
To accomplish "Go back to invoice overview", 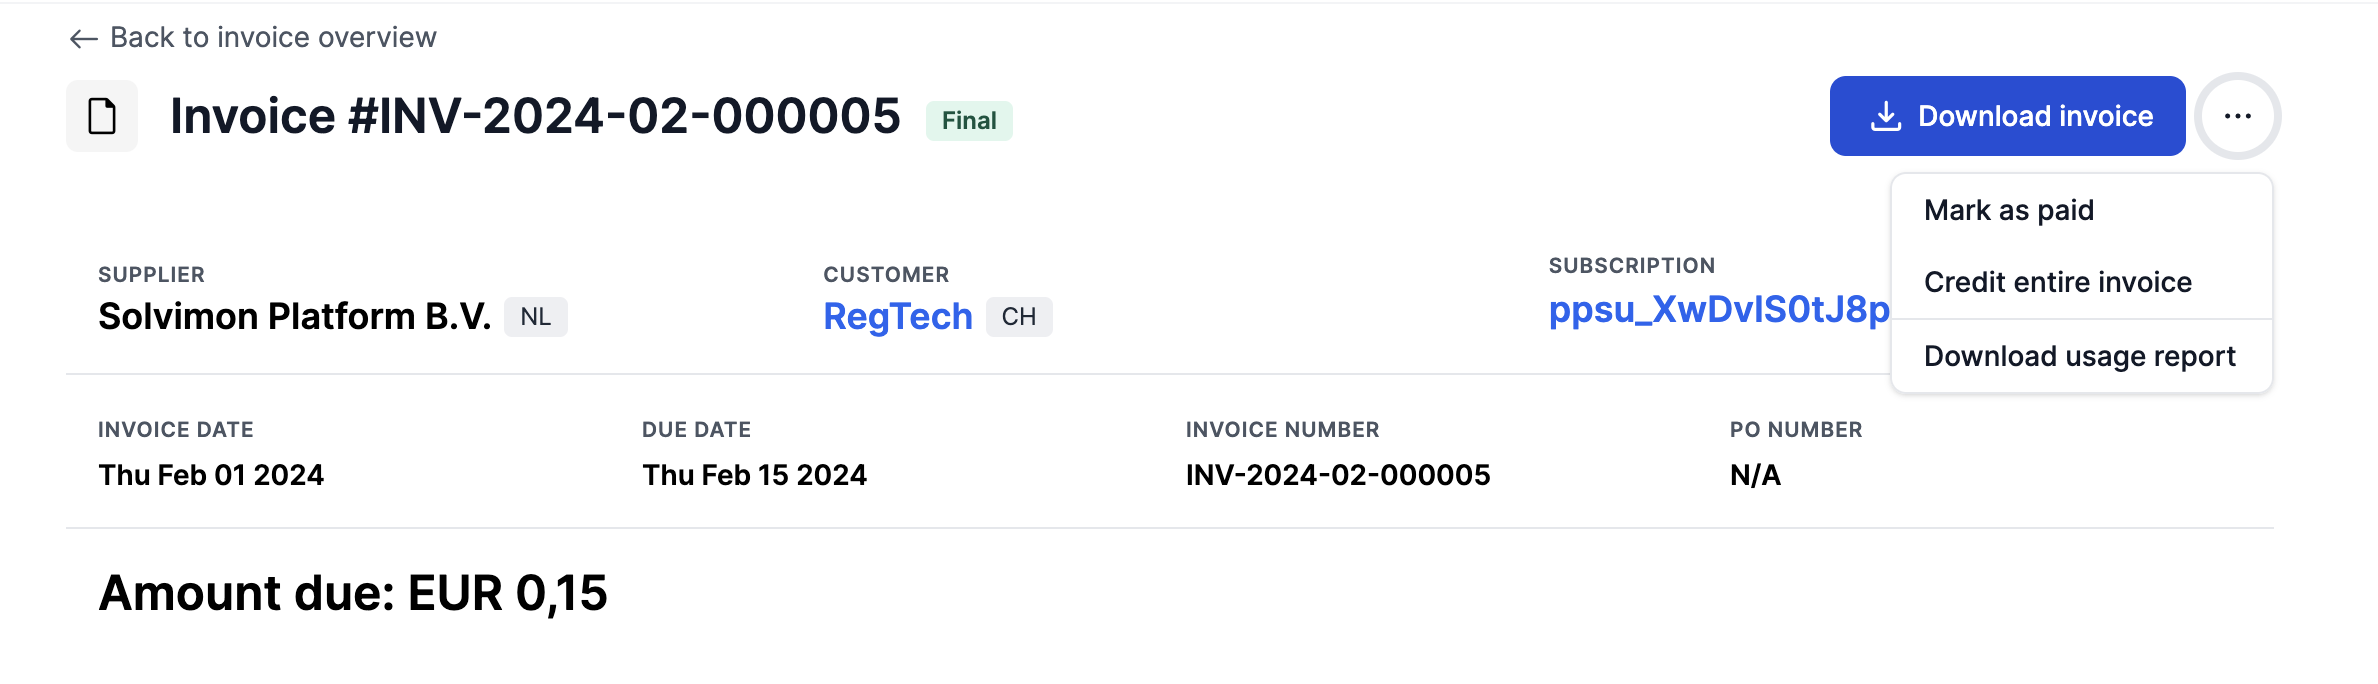I will 272,38.
